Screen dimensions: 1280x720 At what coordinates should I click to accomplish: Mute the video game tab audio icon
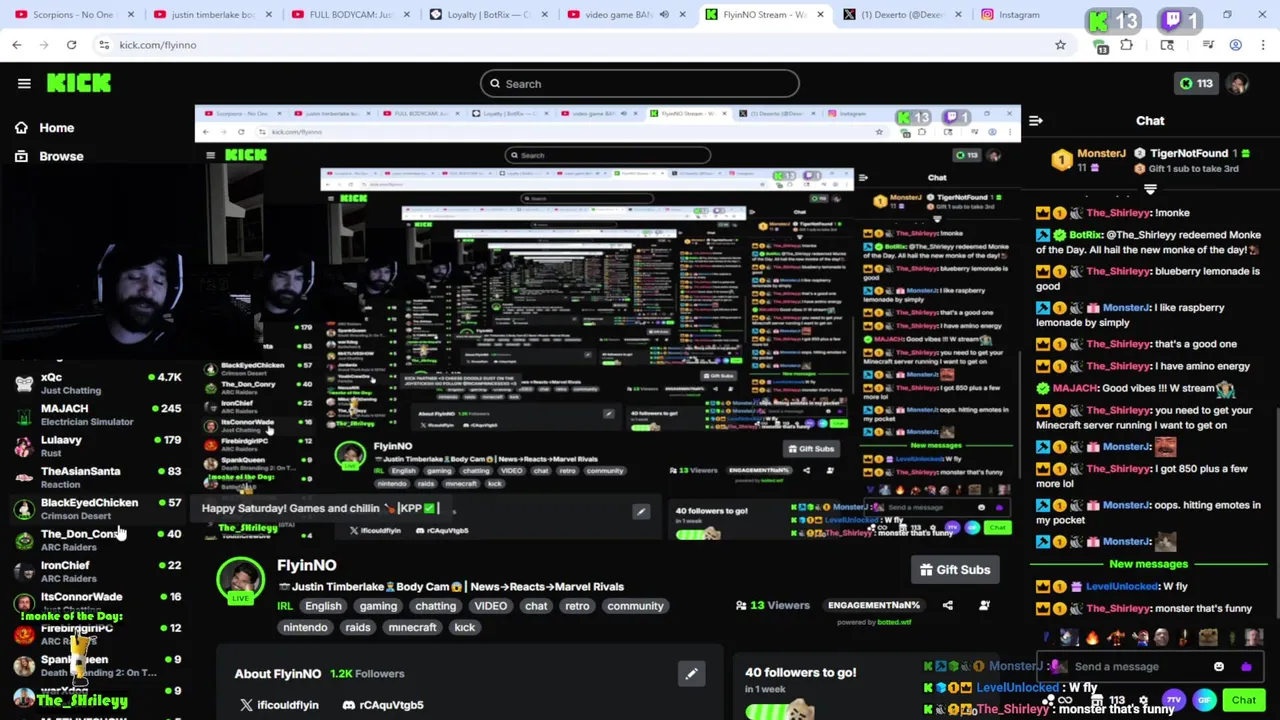point(664,15)
